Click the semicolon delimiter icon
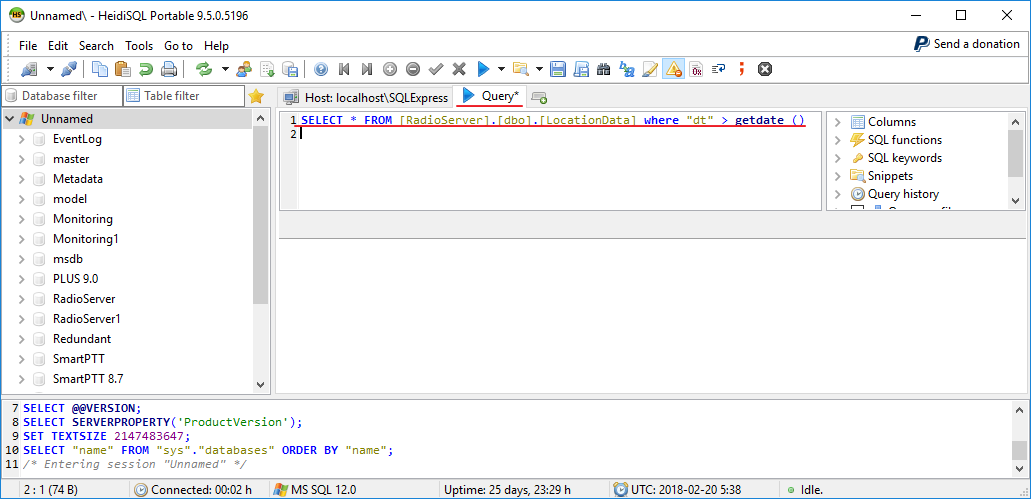1031x499 pixels. coord(742,69)
